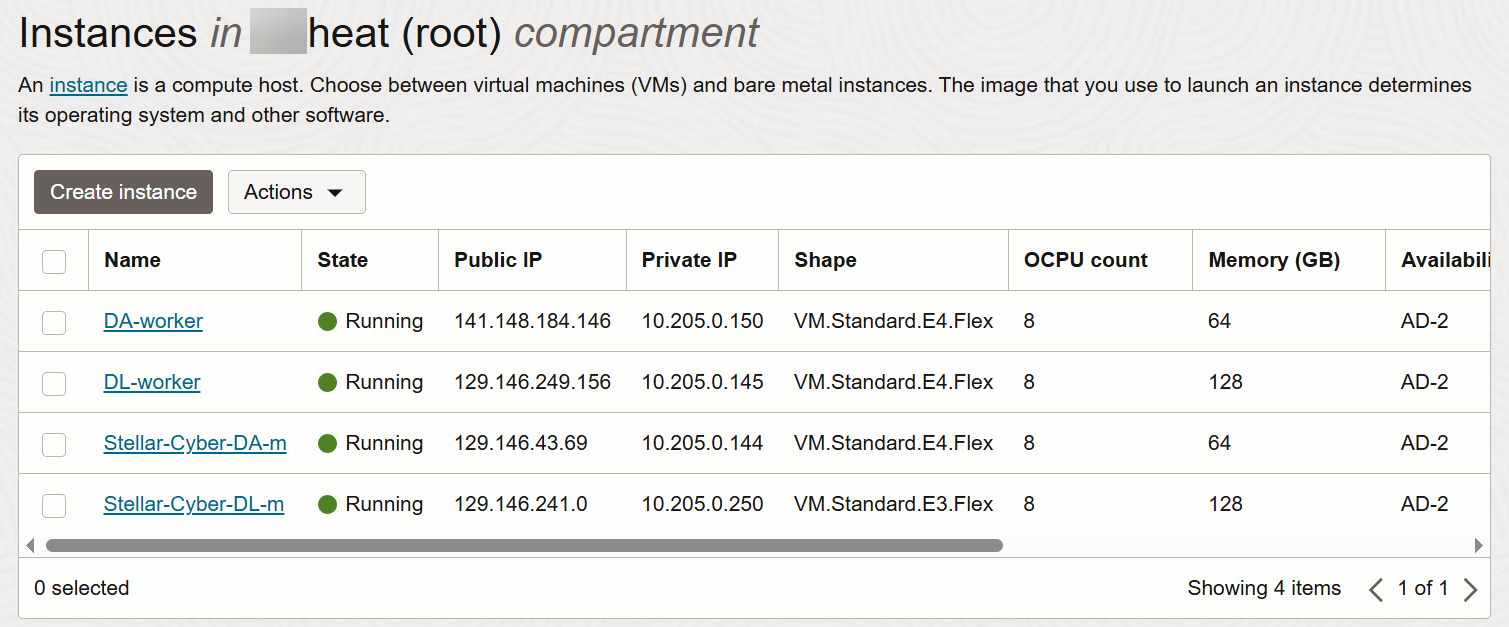Tick the DL-worker row checkbox

pos(54,383)
